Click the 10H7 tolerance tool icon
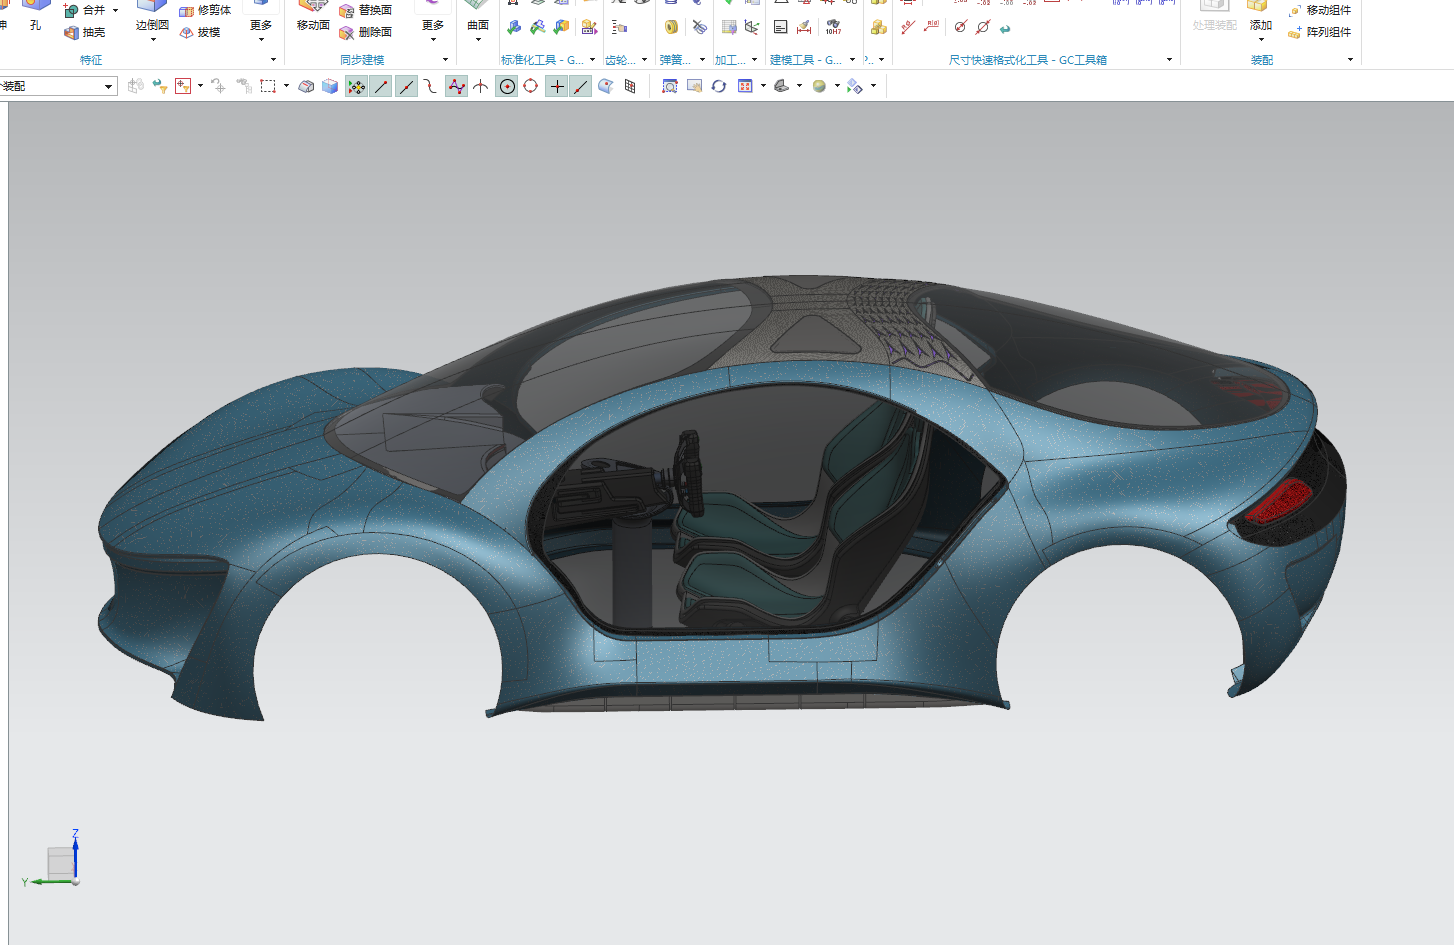Screen dimensions: 1454x945 tap(833, 27)
